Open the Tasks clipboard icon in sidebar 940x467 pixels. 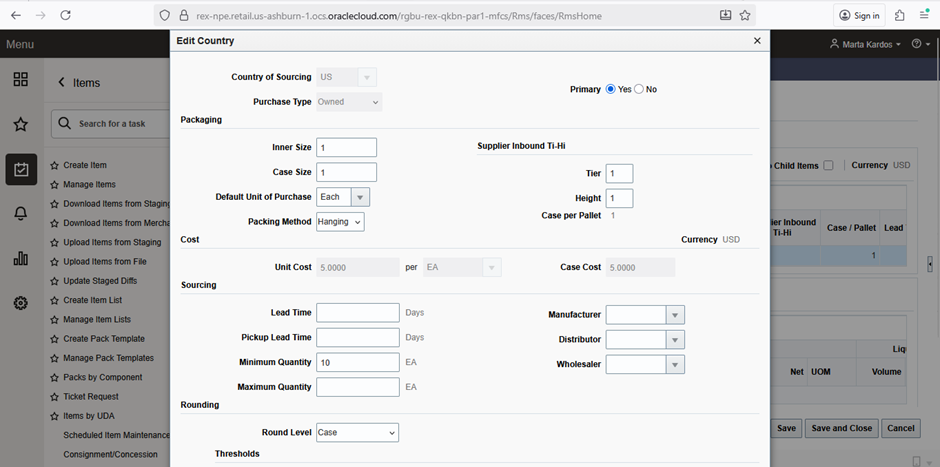(x=20, y=169)
